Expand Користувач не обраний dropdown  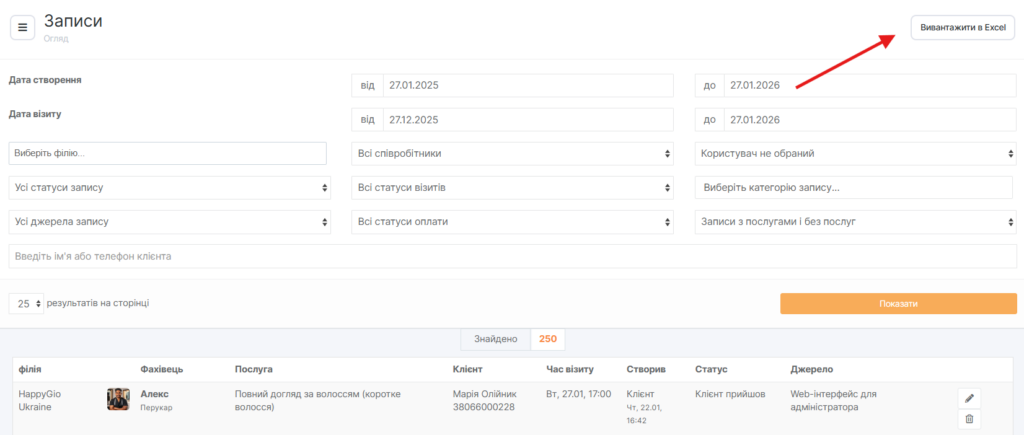tap(856, 154)
